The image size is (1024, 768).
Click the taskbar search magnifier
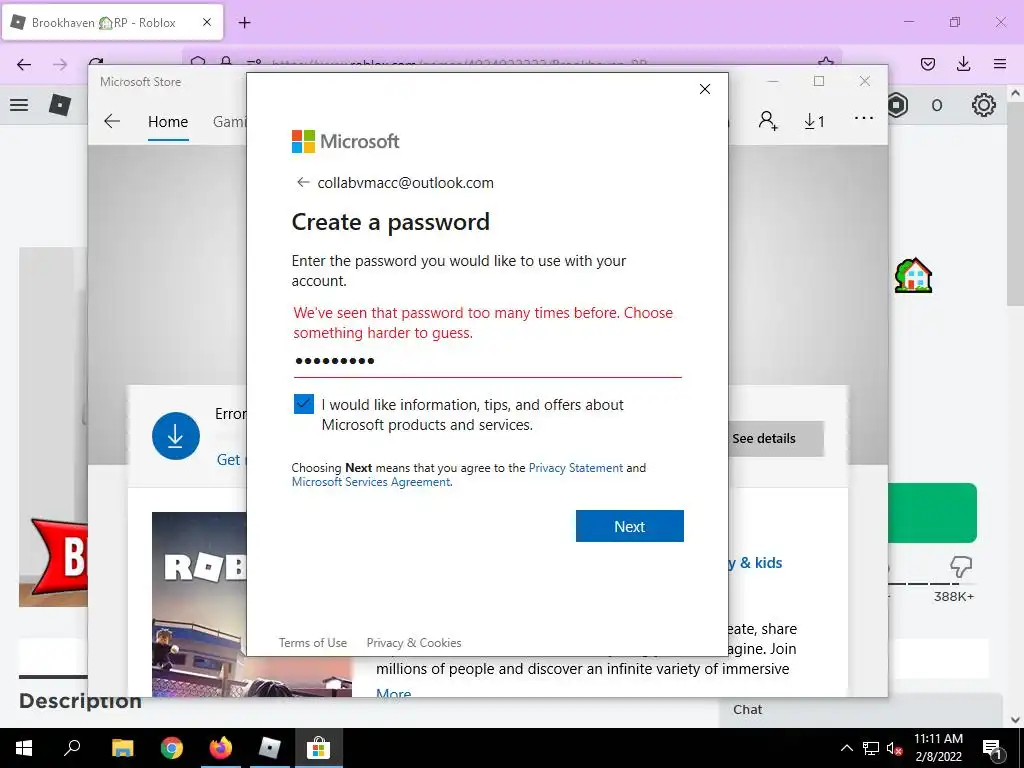(72, 748)
